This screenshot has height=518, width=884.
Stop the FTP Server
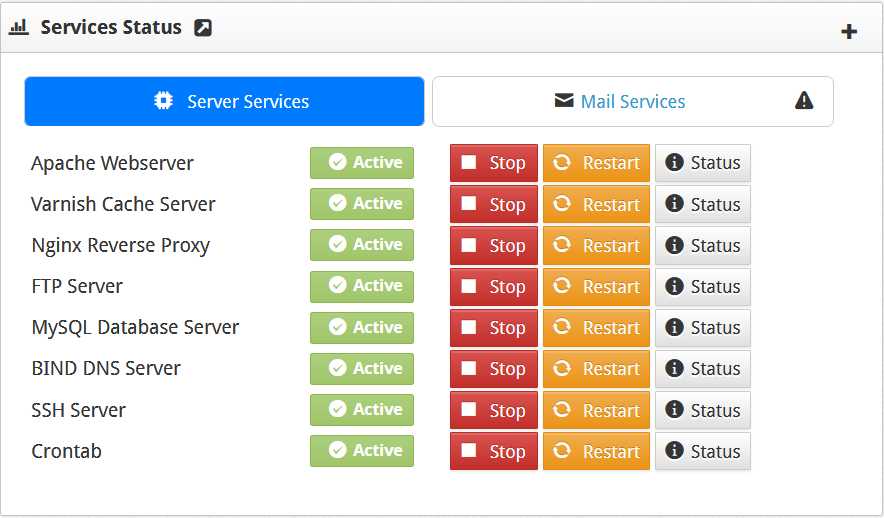point(494,286)
